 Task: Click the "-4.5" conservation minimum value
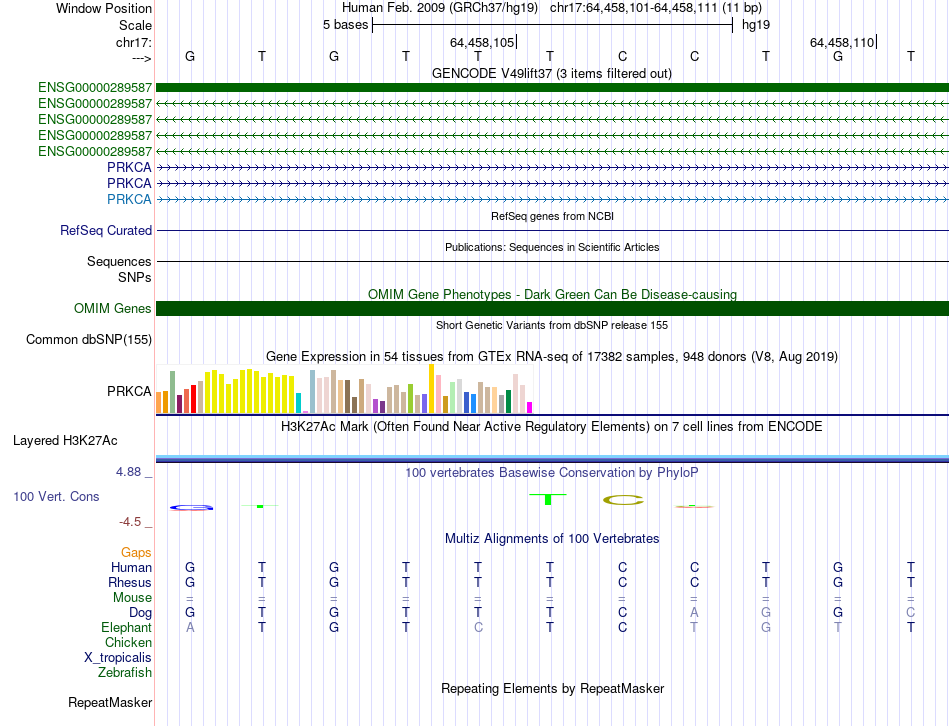(130, 522)
